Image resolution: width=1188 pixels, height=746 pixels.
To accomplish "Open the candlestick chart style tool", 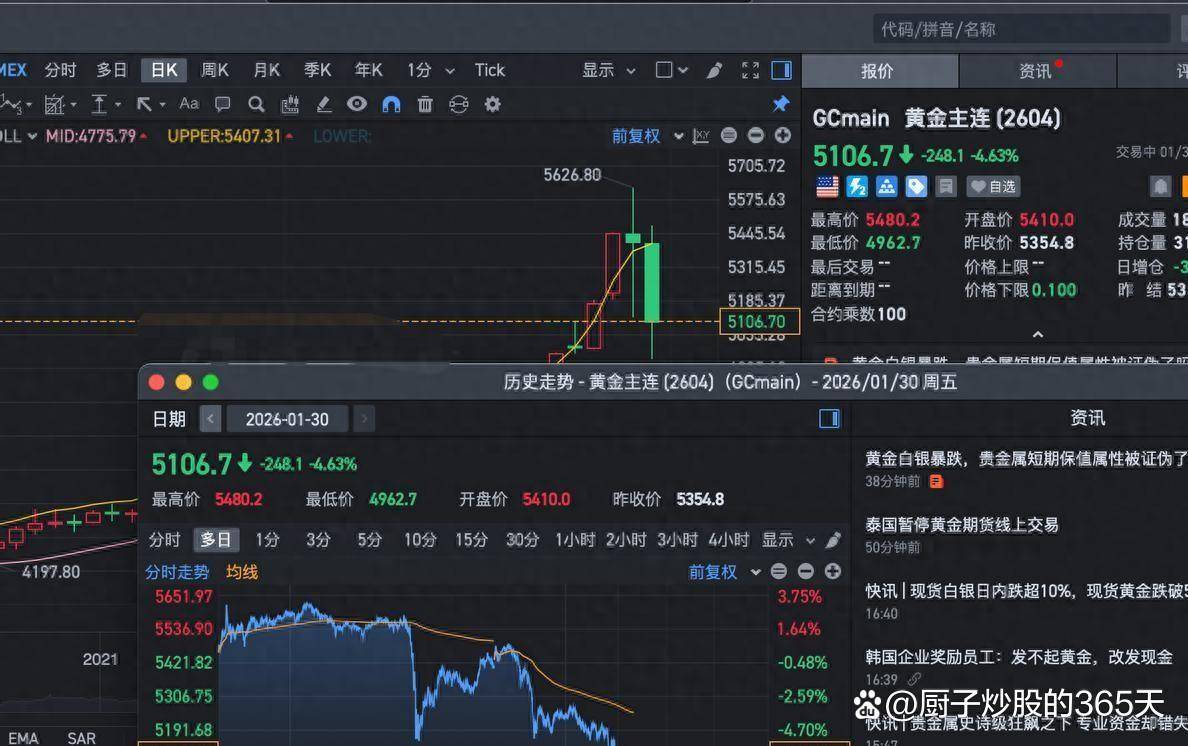I will (289, 105).
